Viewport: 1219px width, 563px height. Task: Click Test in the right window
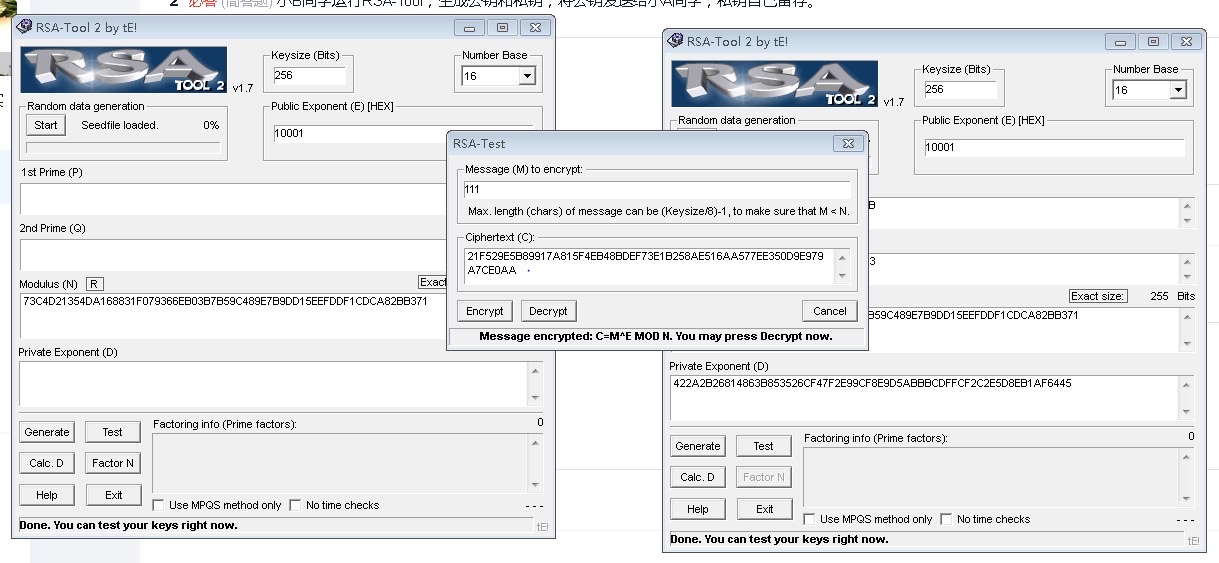[763, 446]
